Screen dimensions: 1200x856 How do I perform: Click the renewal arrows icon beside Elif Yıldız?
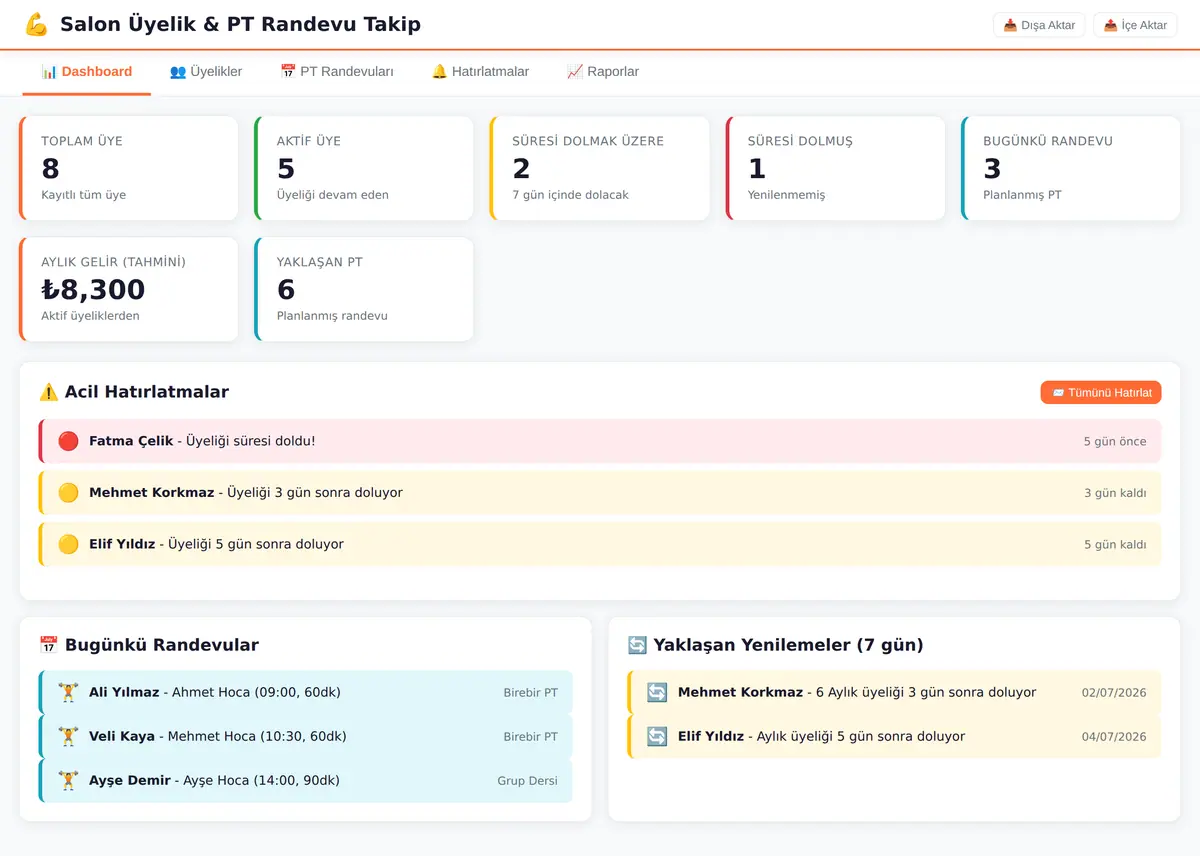click(x=657, y=736)
